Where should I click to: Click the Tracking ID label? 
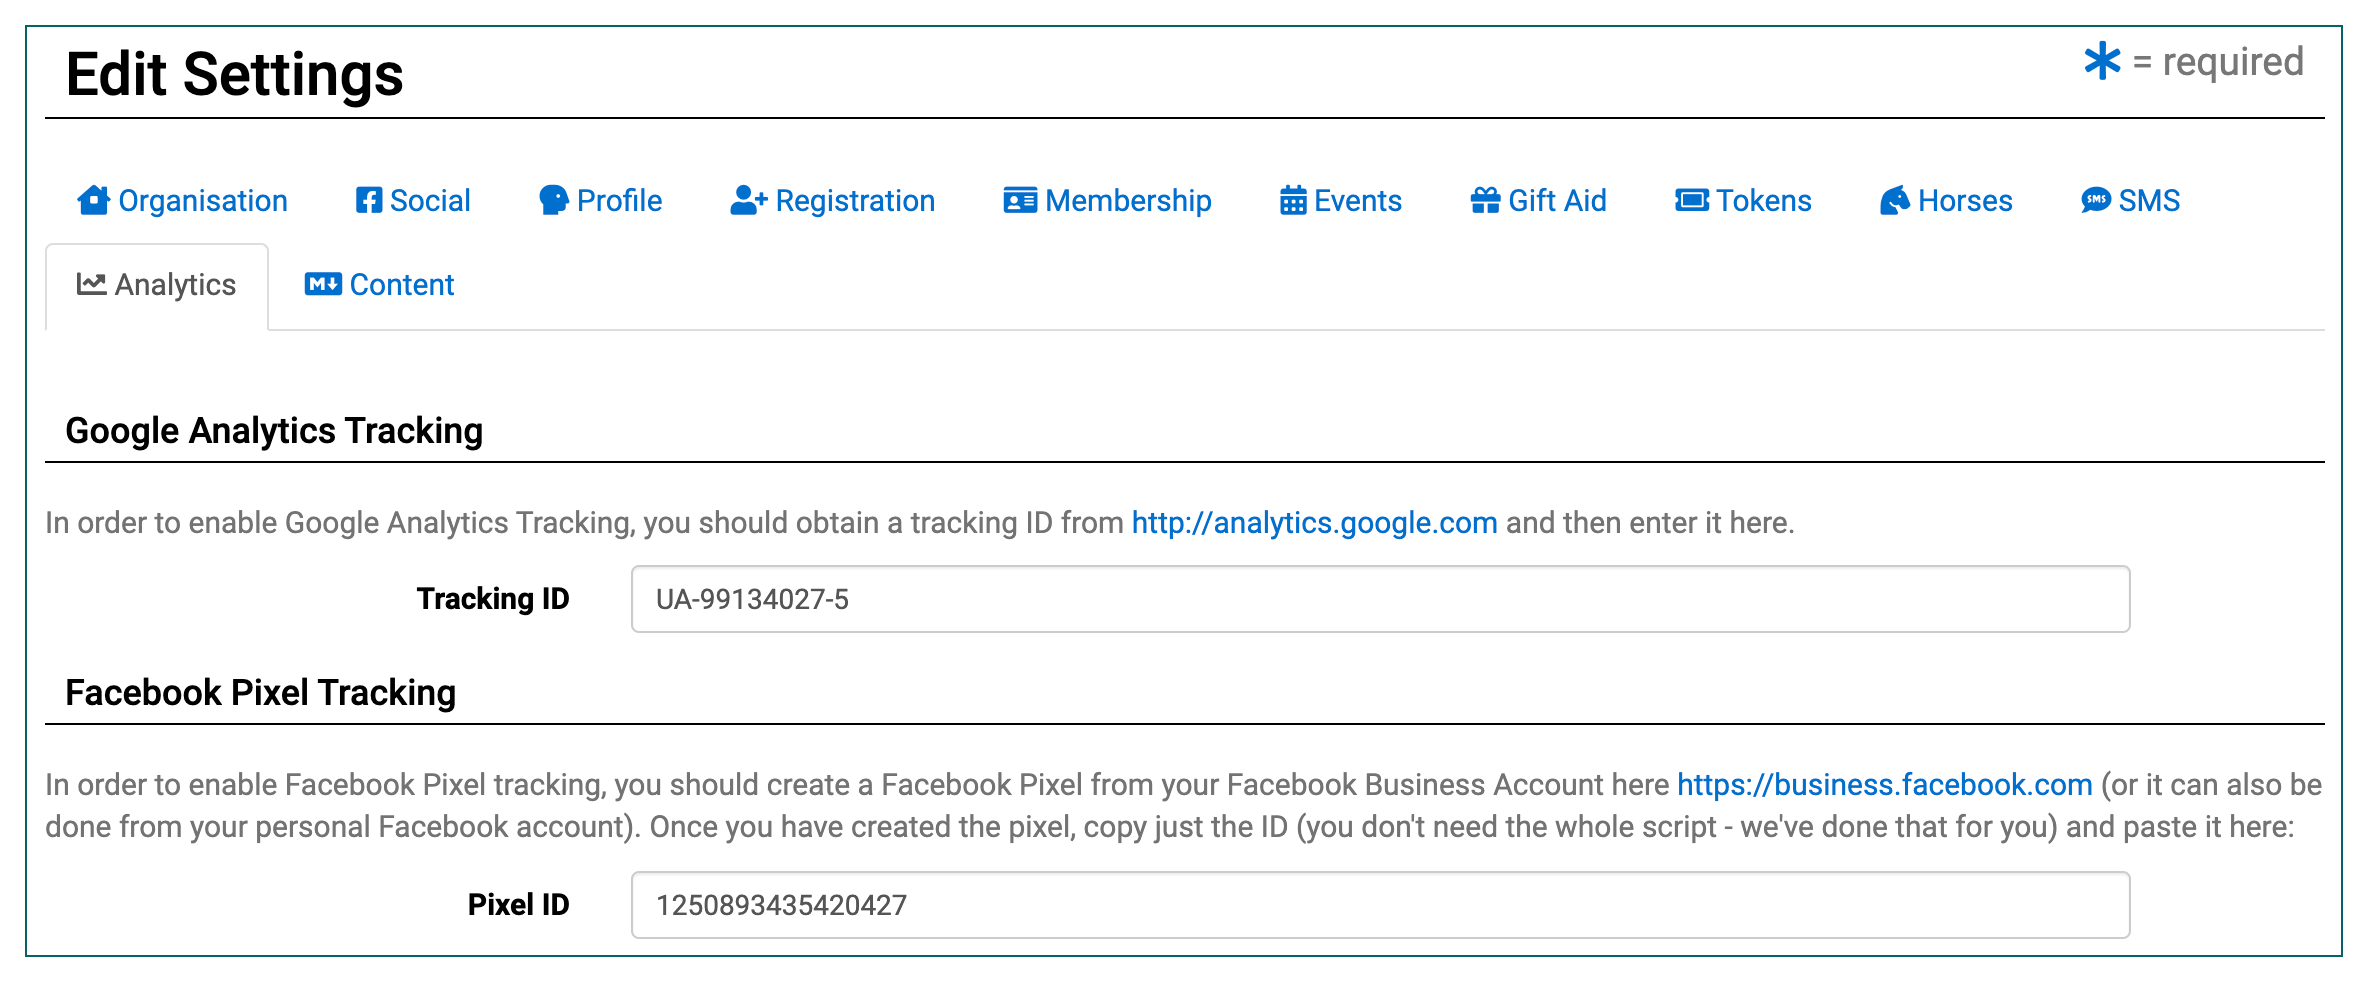(493, 599)
